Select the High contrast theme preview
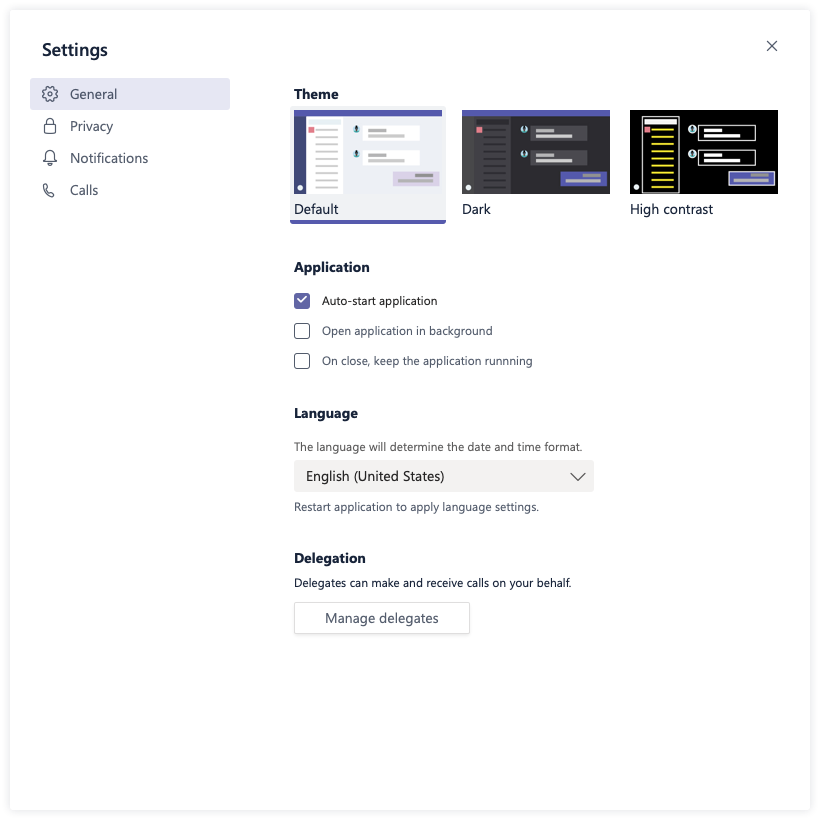The image size is (820, 820). (703, 151)
